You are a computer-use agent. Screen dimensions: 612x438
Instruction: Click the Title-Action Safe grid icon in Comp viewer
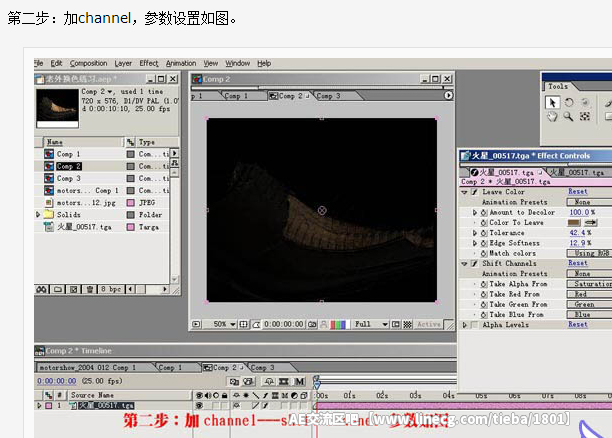click(244, 324)
